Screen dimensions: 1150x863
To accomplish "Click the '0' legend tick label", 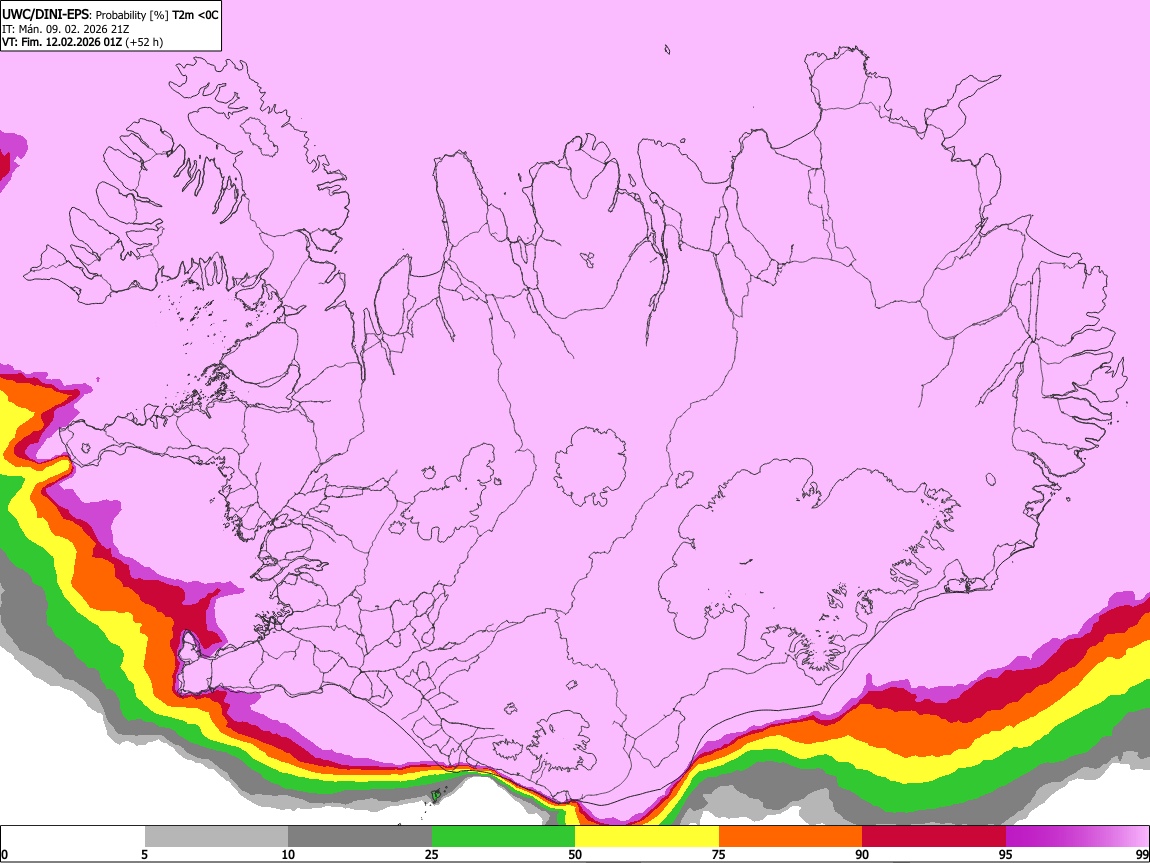I will [4, 855].
